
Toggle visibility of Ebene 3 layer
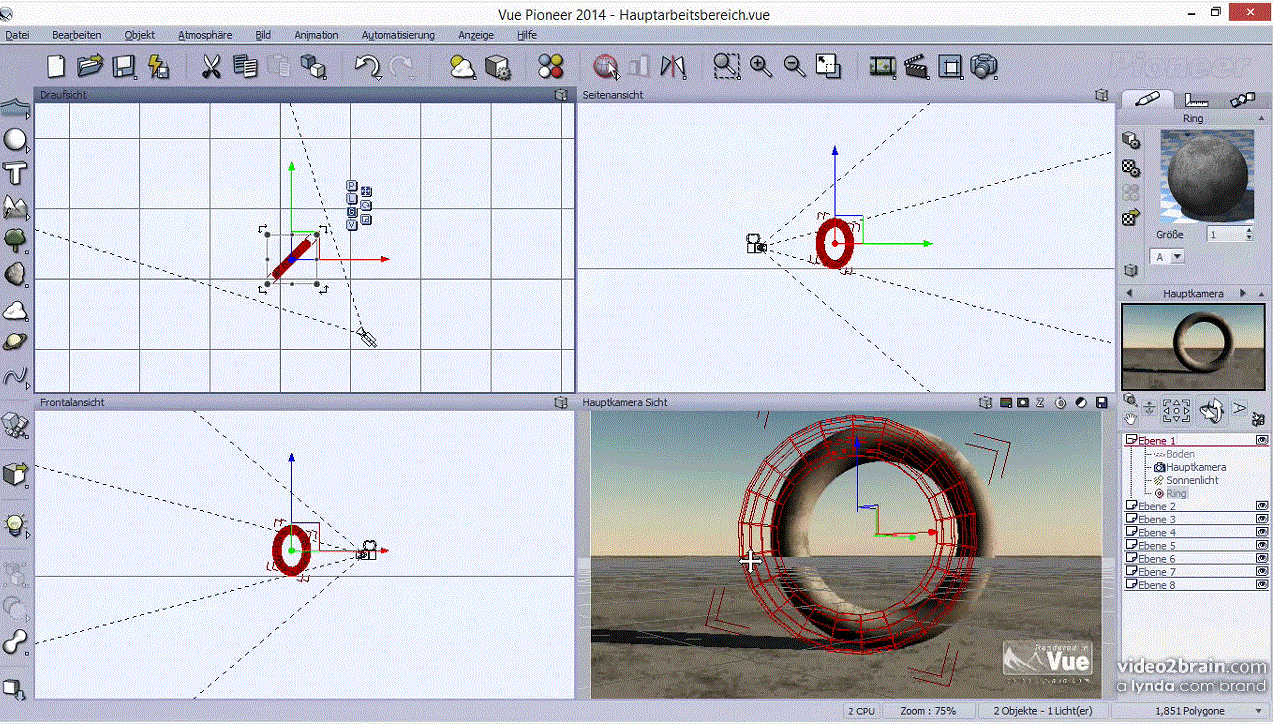(1262, 519)
